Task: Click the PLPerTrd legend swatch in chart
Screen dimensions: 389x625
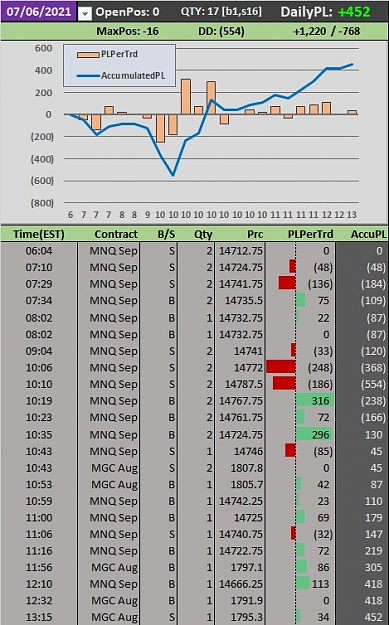Action: [x=88, y=55]
